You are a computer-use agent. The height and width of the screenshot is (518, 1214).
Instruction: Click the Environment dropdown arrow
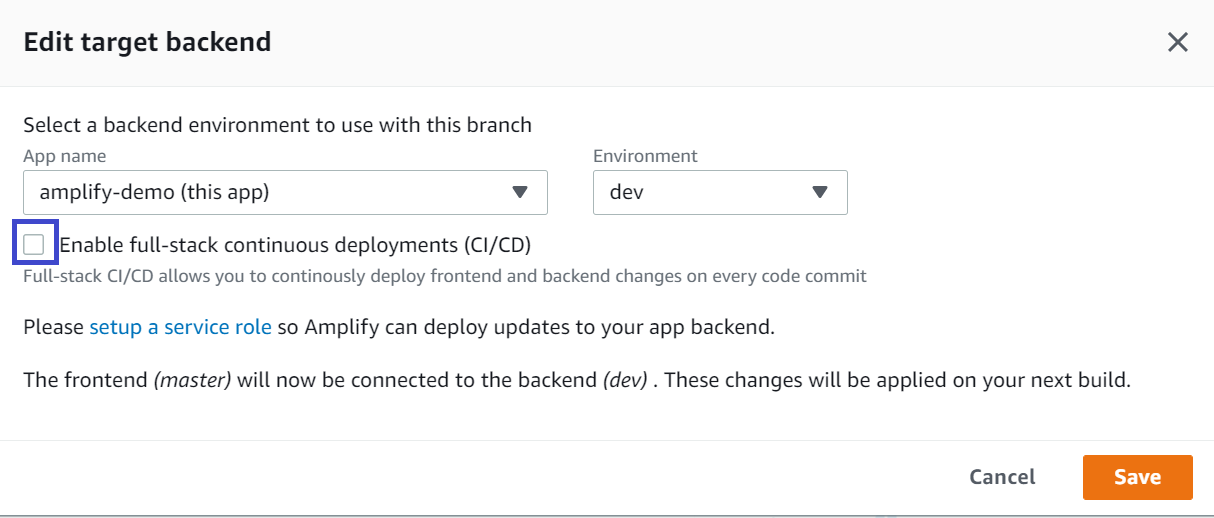coord(820,192)
